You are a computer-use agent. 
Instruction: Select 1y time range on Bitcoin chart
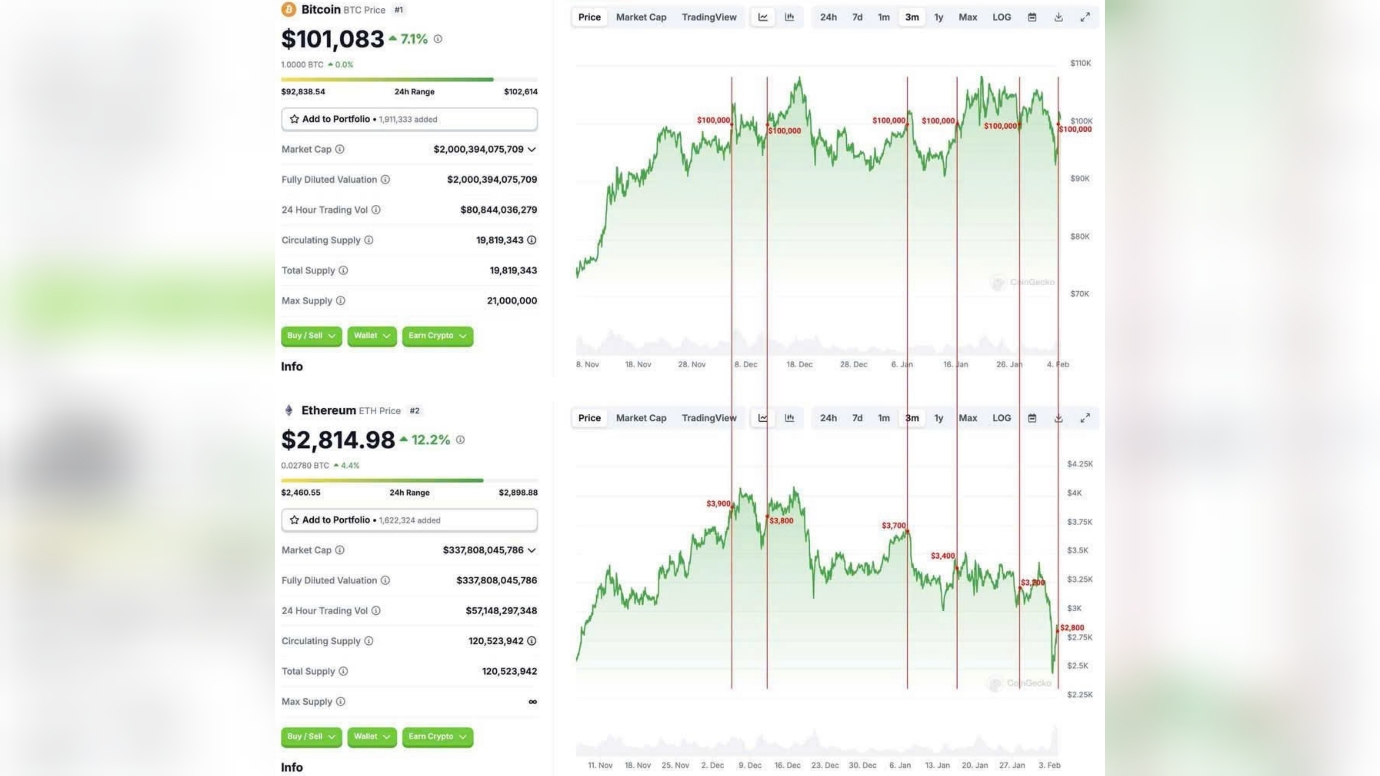(x=938, y=17)
